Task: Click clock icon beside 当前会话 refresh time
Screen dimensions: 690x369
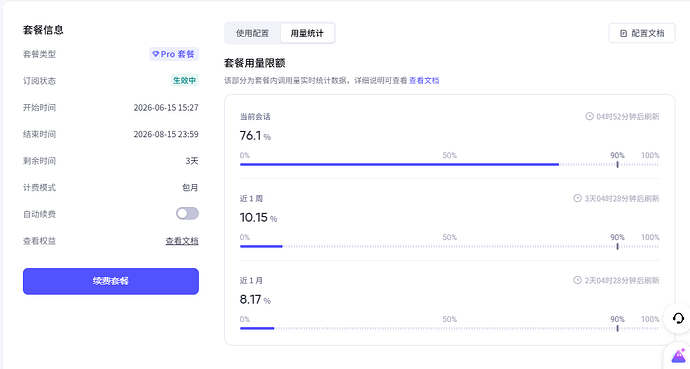Action: click(x=589, y=116)
